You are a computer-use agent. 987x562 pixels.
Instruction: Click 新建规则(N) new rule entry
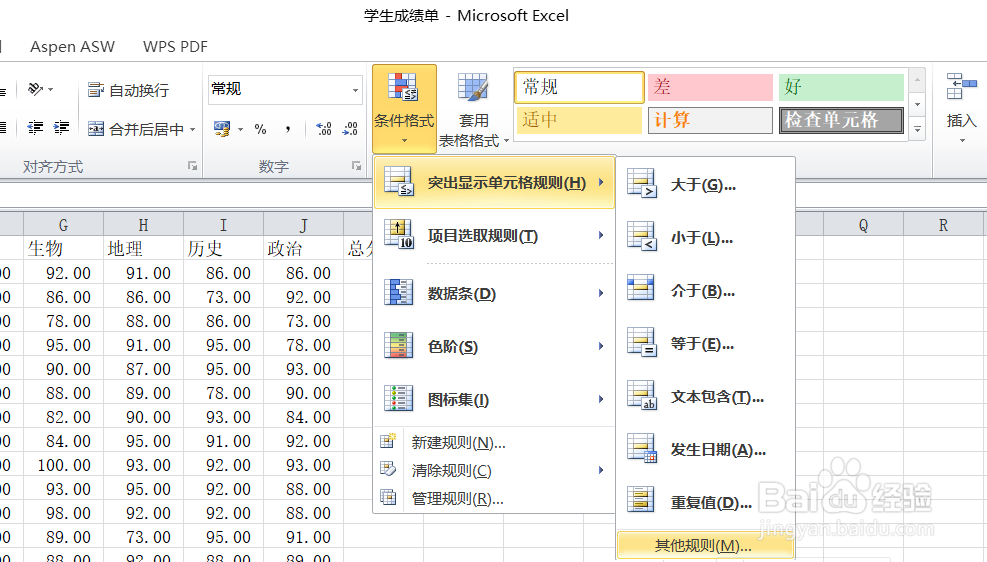click(494, 442)
